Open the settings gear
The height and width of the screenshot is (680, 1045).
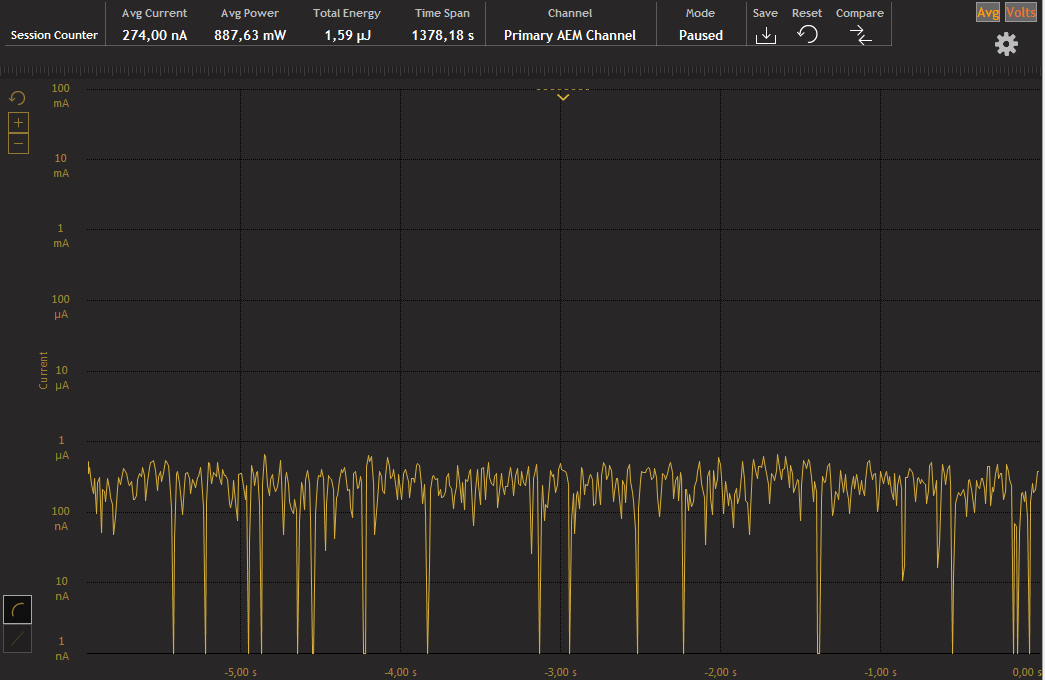pyautogui.click(x=1006, y=45)
